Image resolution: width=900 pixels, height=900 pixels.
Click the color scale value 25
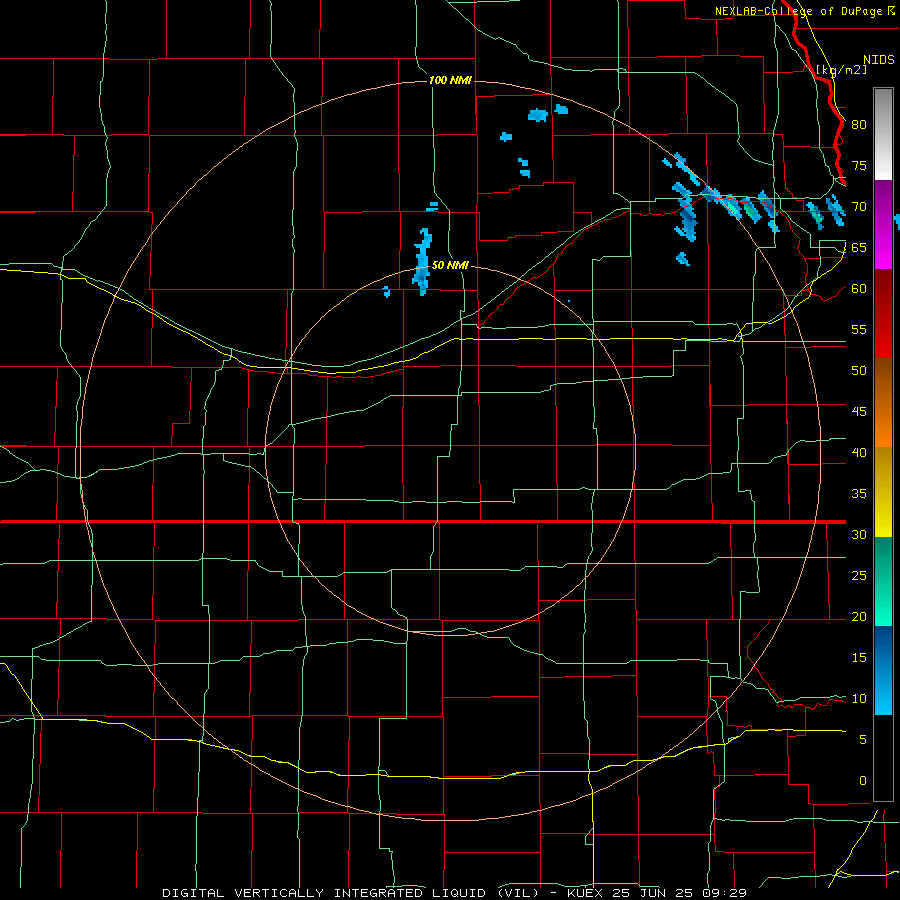859,576
